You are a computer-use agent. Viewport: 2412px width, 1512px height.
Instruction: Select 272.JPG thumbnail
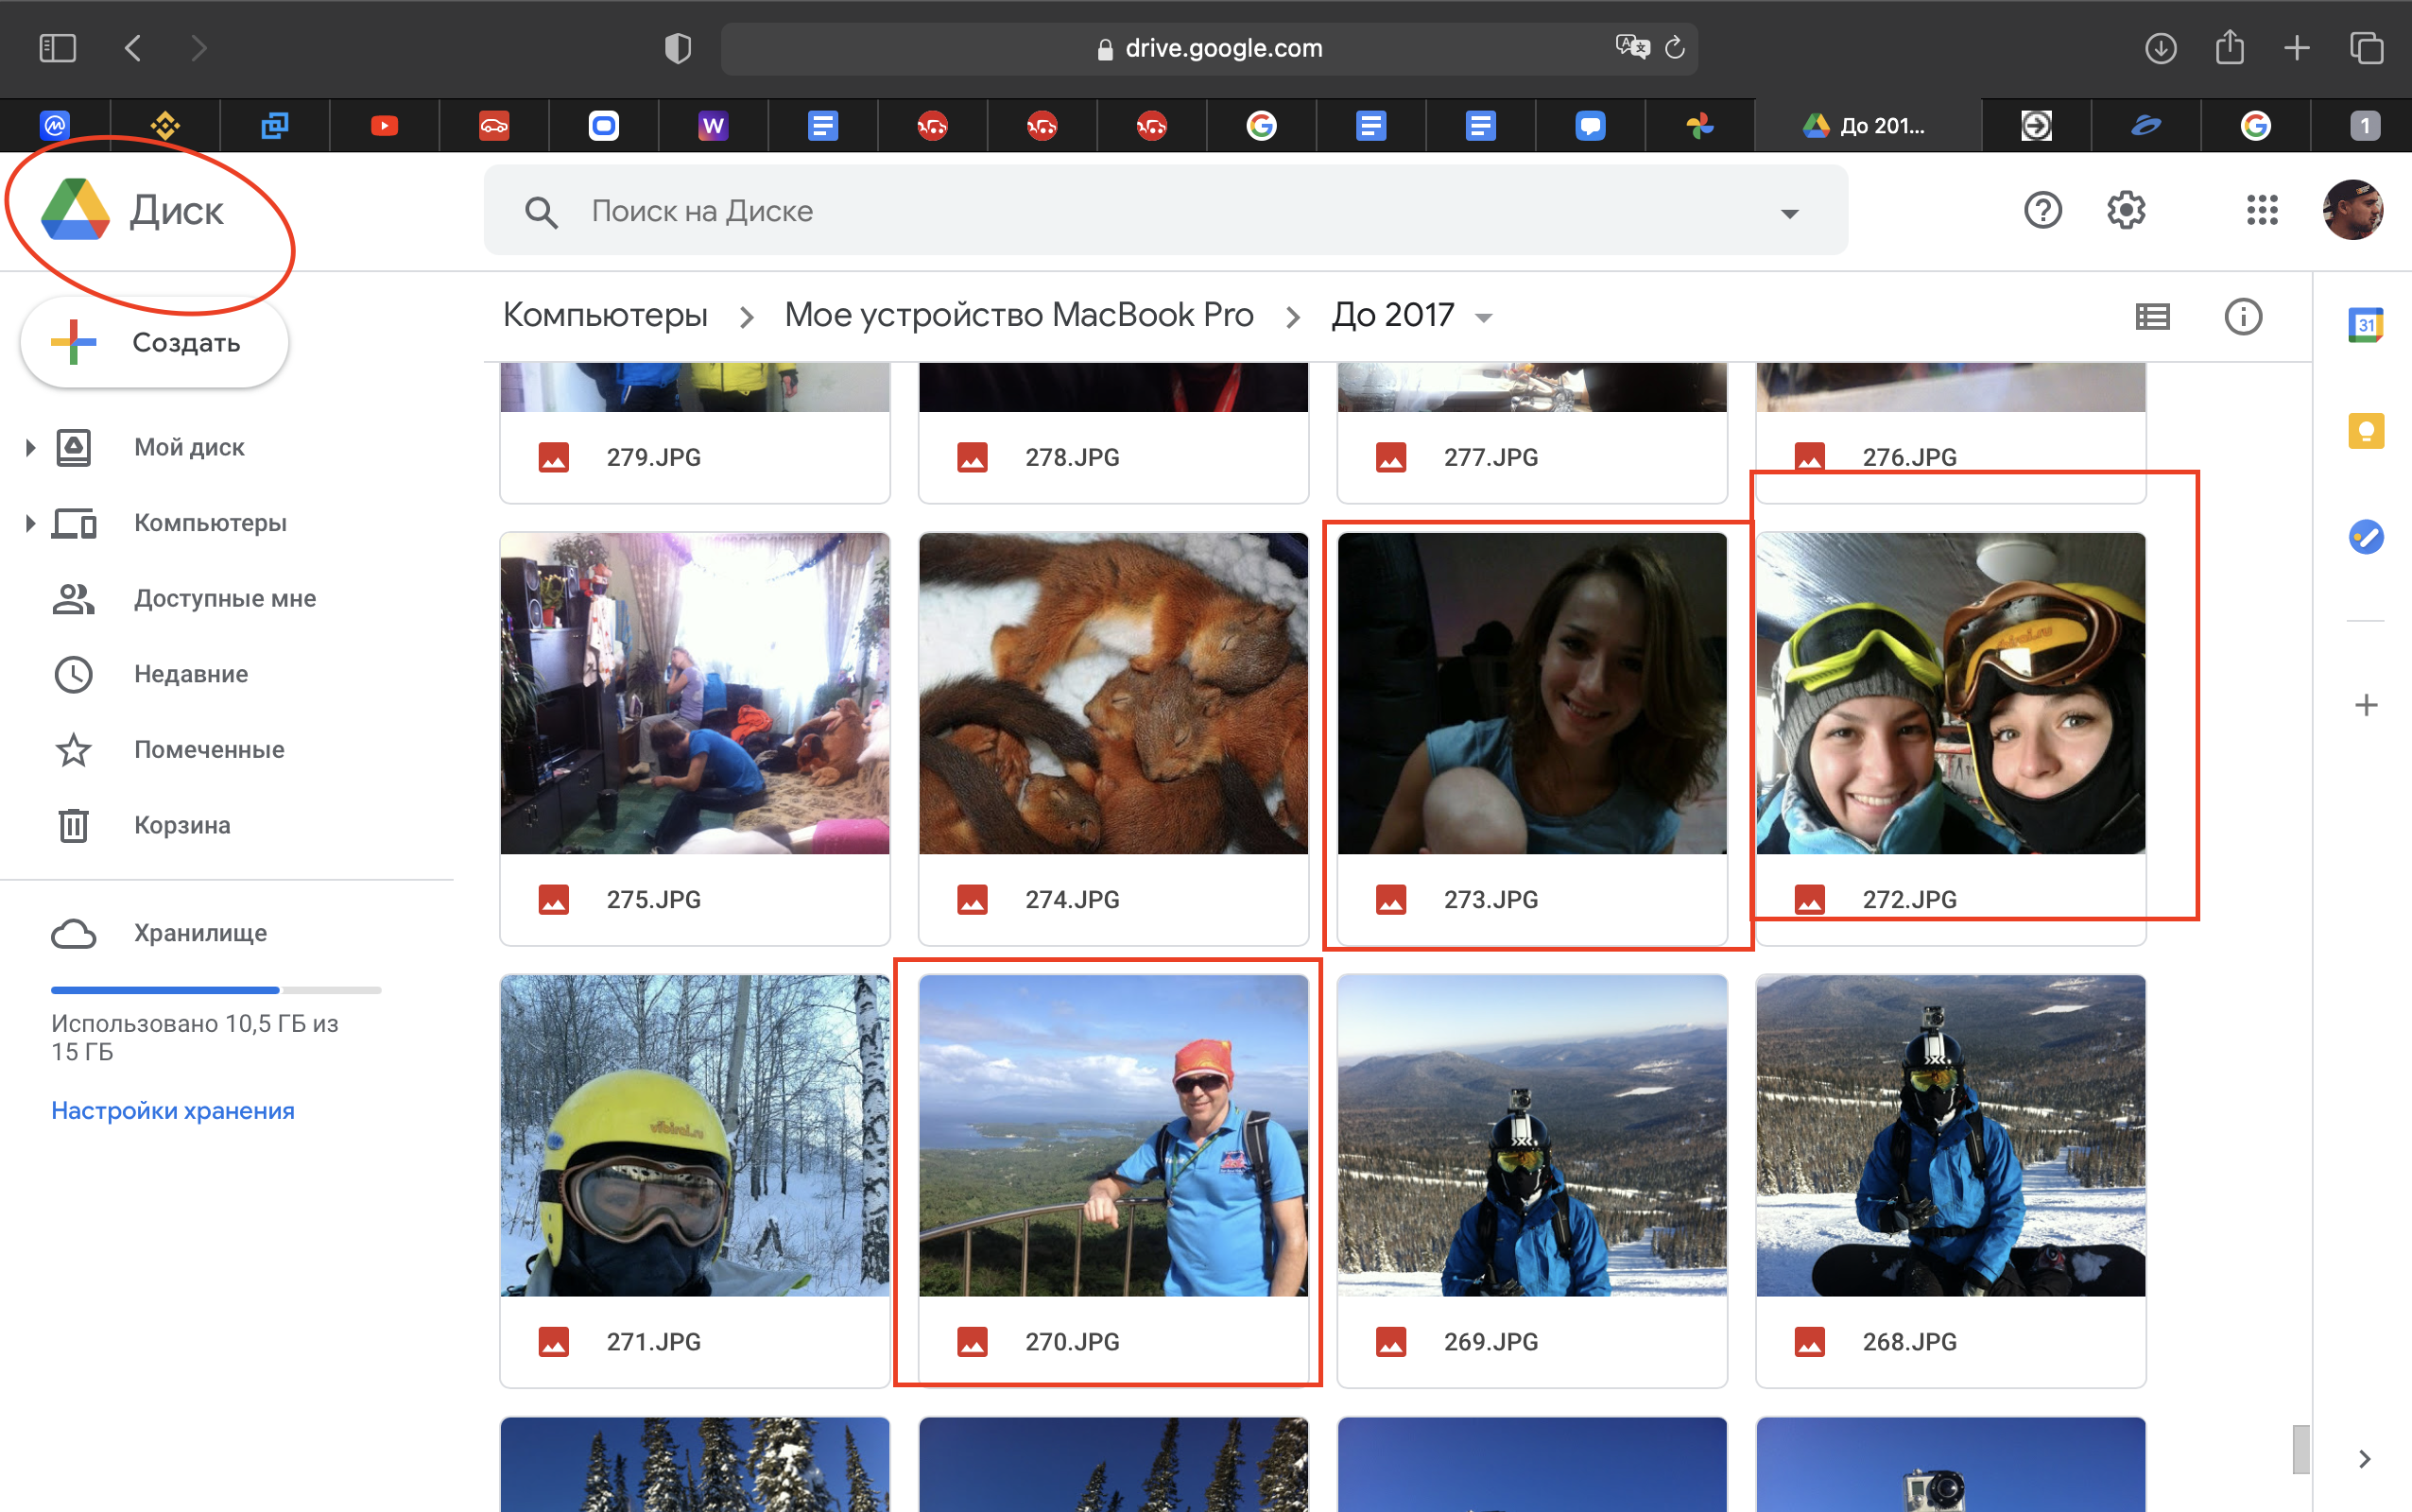coord(1951,693)
